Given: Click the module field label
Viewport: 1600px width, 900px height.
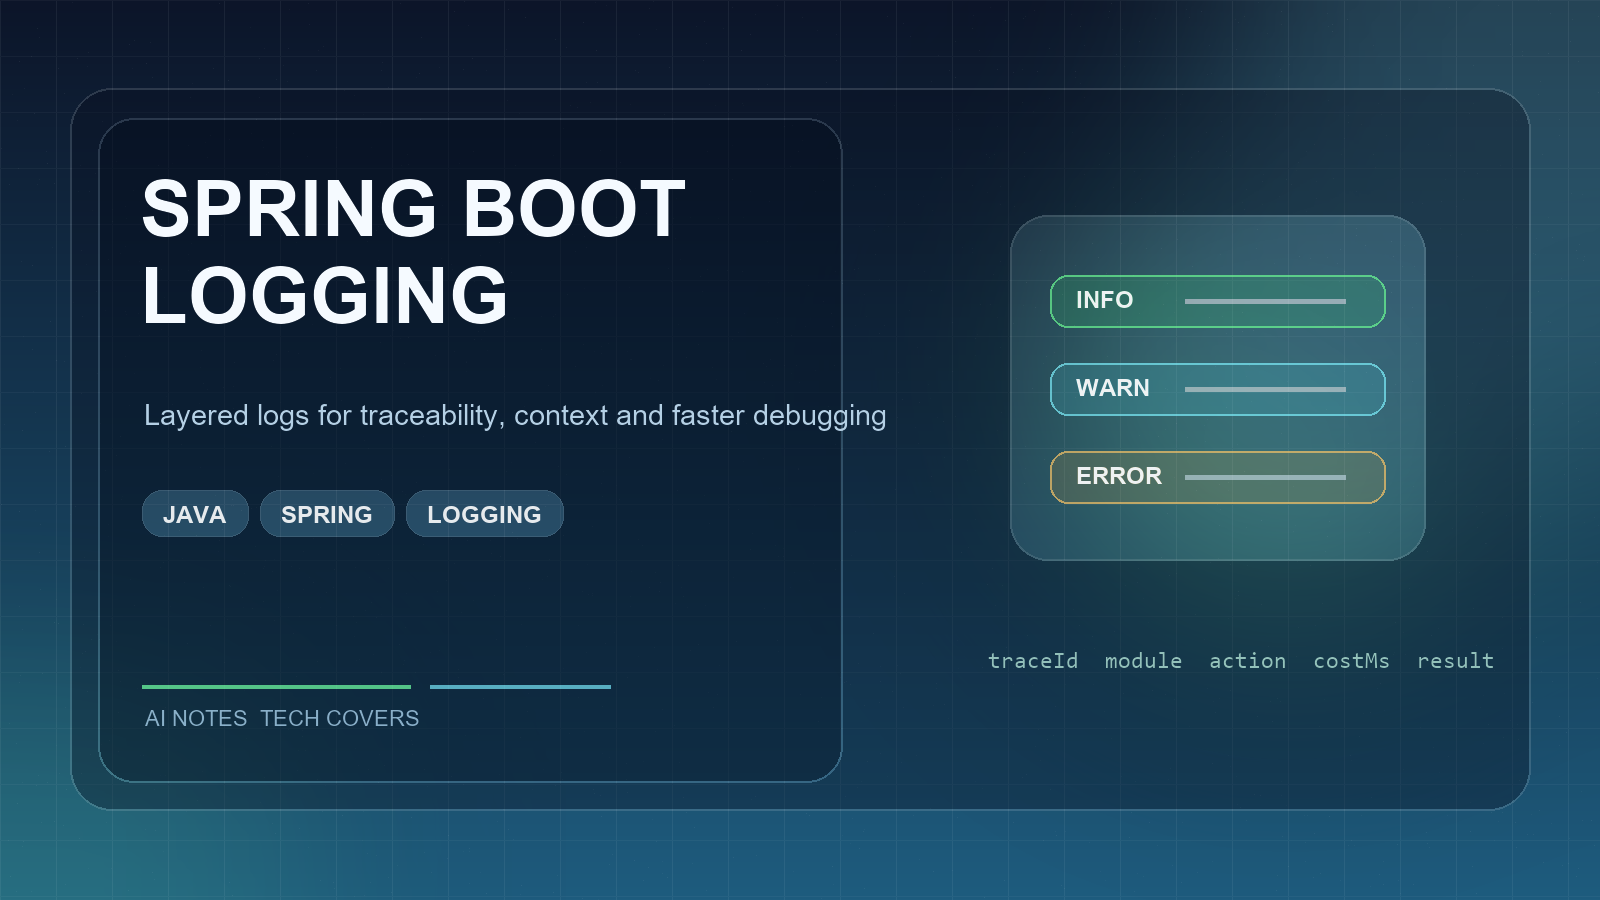Looking at the screenshot, I should [x=1143, y=661].
